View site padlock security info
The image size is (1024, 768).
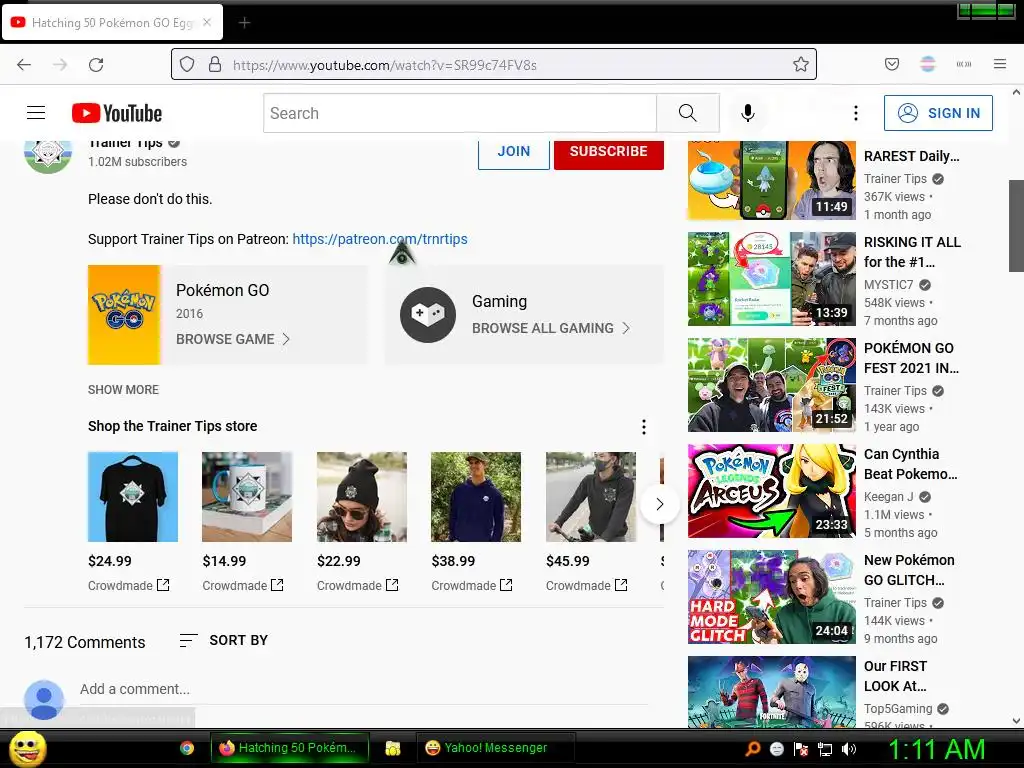point(215,64)
